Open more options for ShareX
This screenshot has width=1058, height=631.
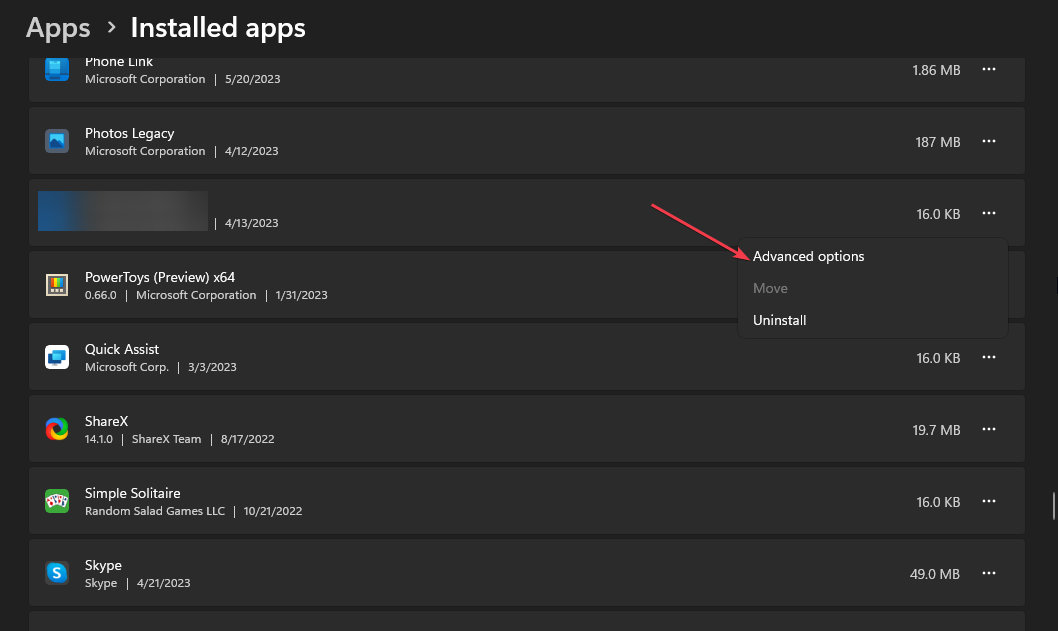pos(989,429)
